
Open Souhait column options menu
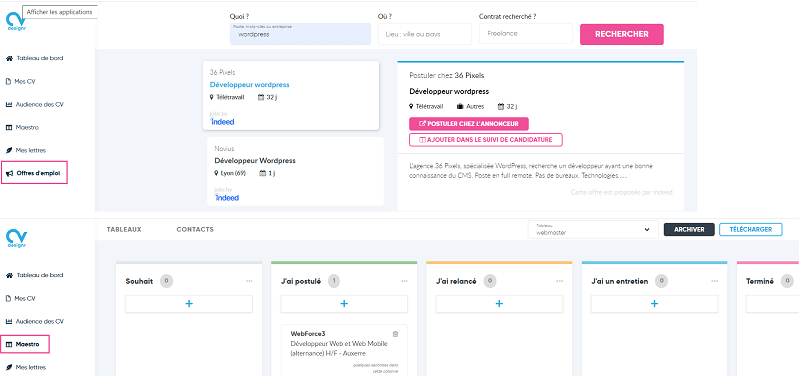click(249, 281)
